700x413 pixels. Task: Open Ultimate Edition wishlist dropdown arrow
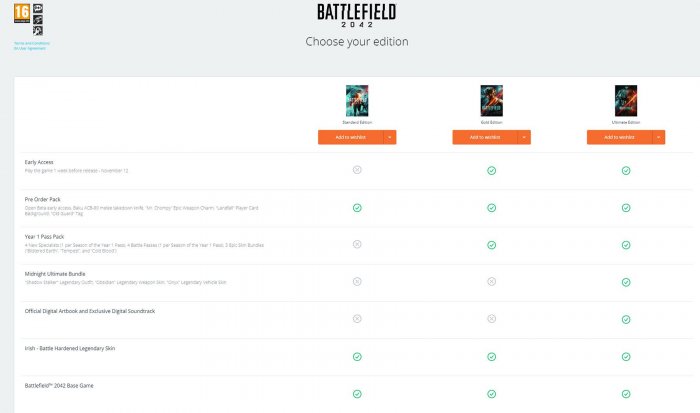(x=658, y=137)
